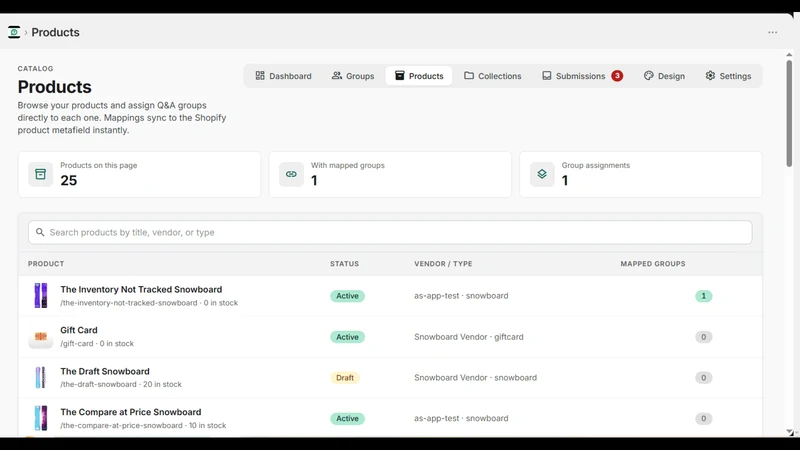Open The Compare at Price Snowboard product

point(131,412)
